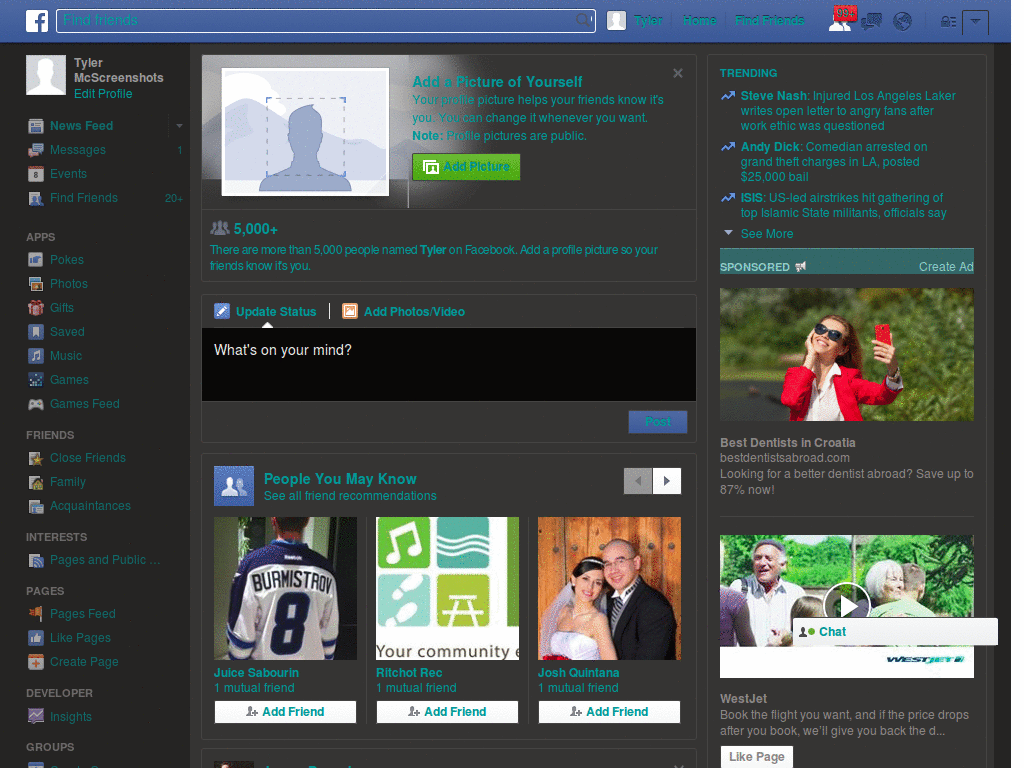The width and height of the screenshot is (1024, 768).
Task: Focus the Find friends search field
Action: tap(326, 21)
